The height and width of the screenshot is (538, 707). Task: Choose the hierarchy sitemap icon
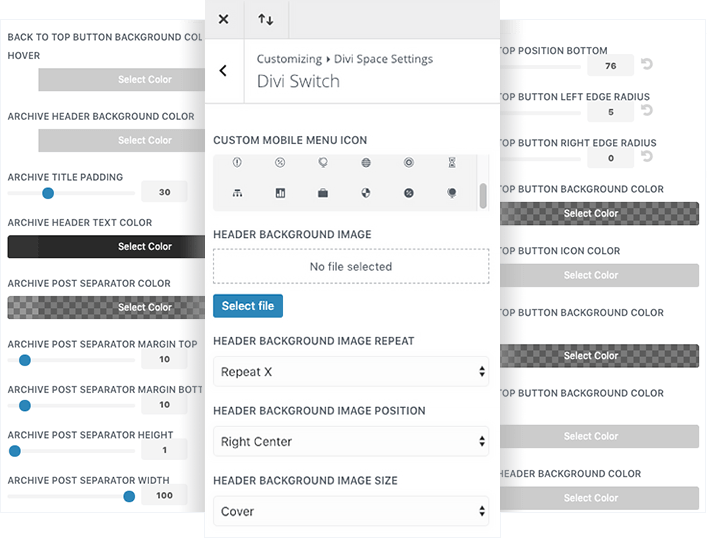[x=237, y=193]
